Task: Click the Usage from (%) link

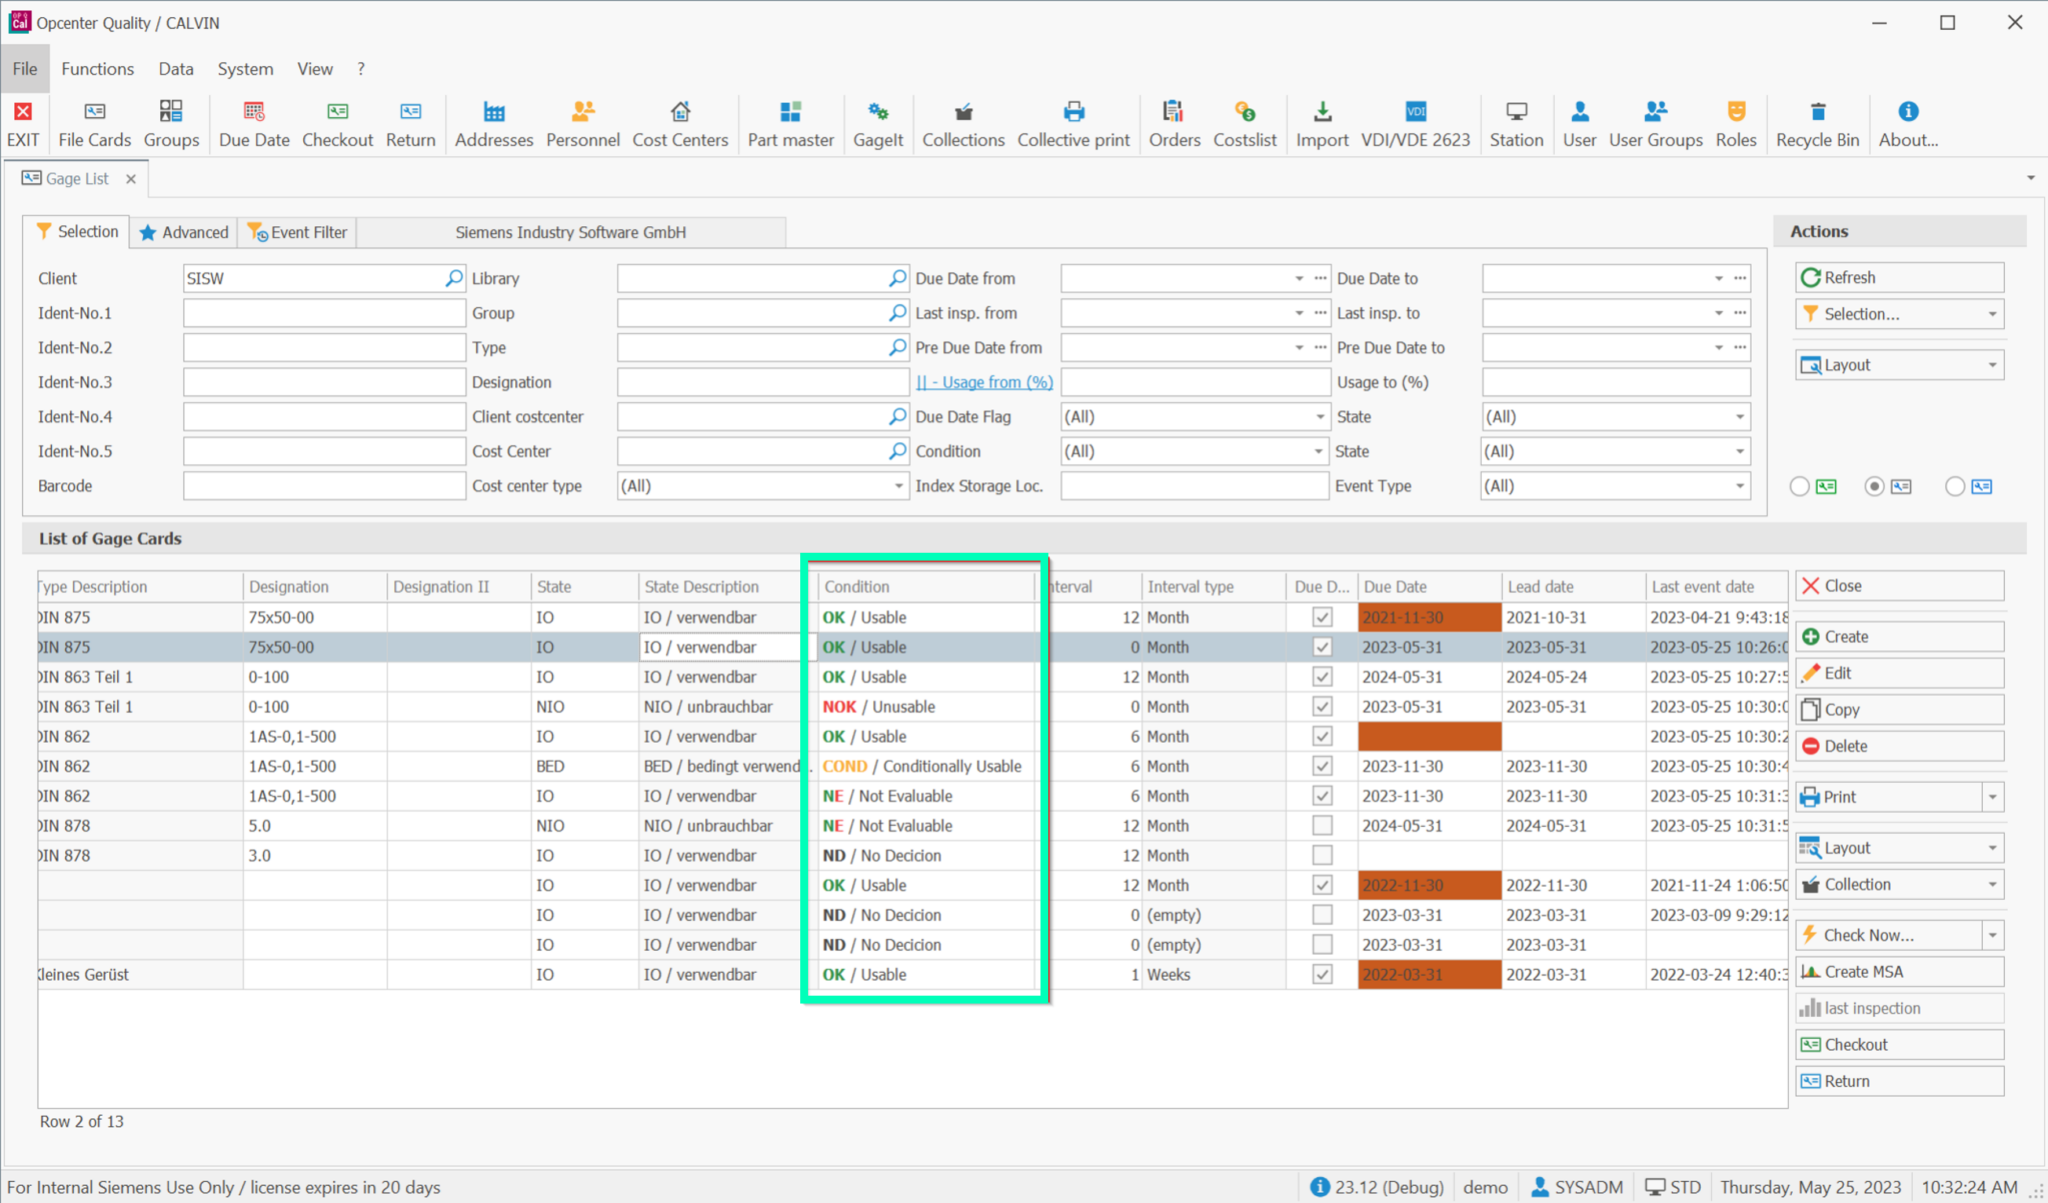Action: coord(983,381)
